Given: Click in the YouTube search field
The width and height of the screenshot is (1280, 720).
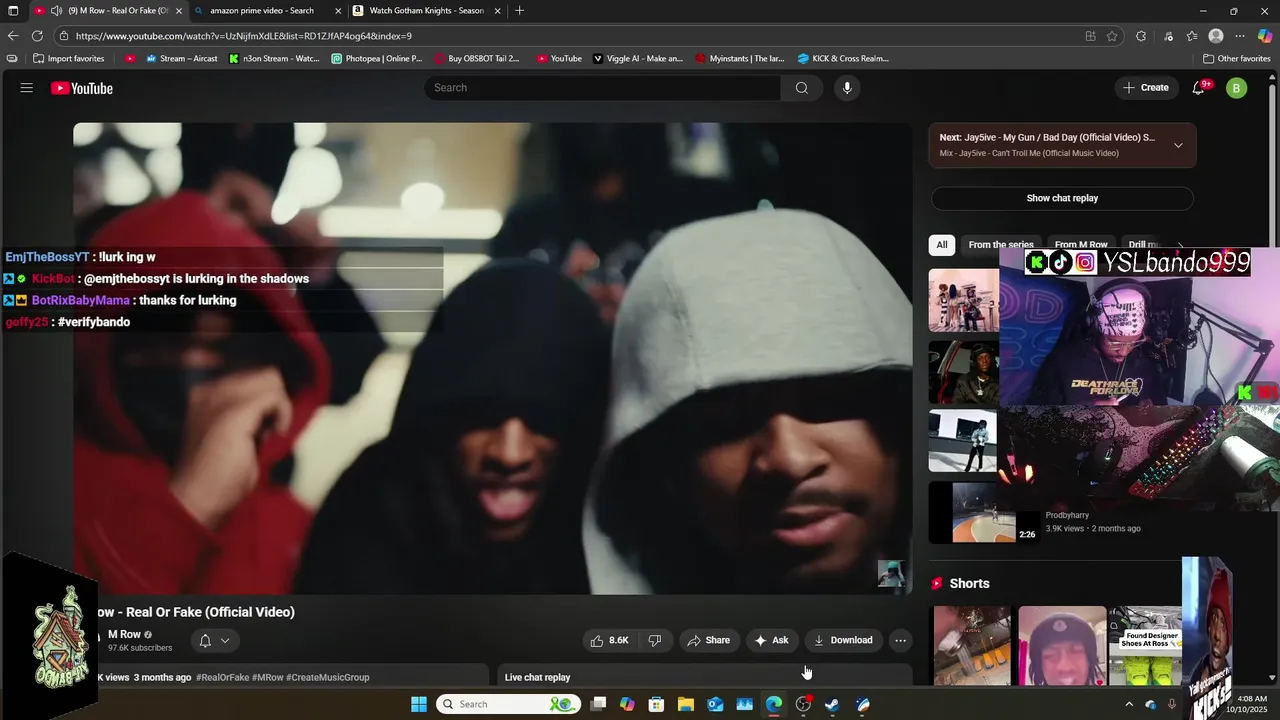Looking at the screenshot, I should [x=603, y=88].
